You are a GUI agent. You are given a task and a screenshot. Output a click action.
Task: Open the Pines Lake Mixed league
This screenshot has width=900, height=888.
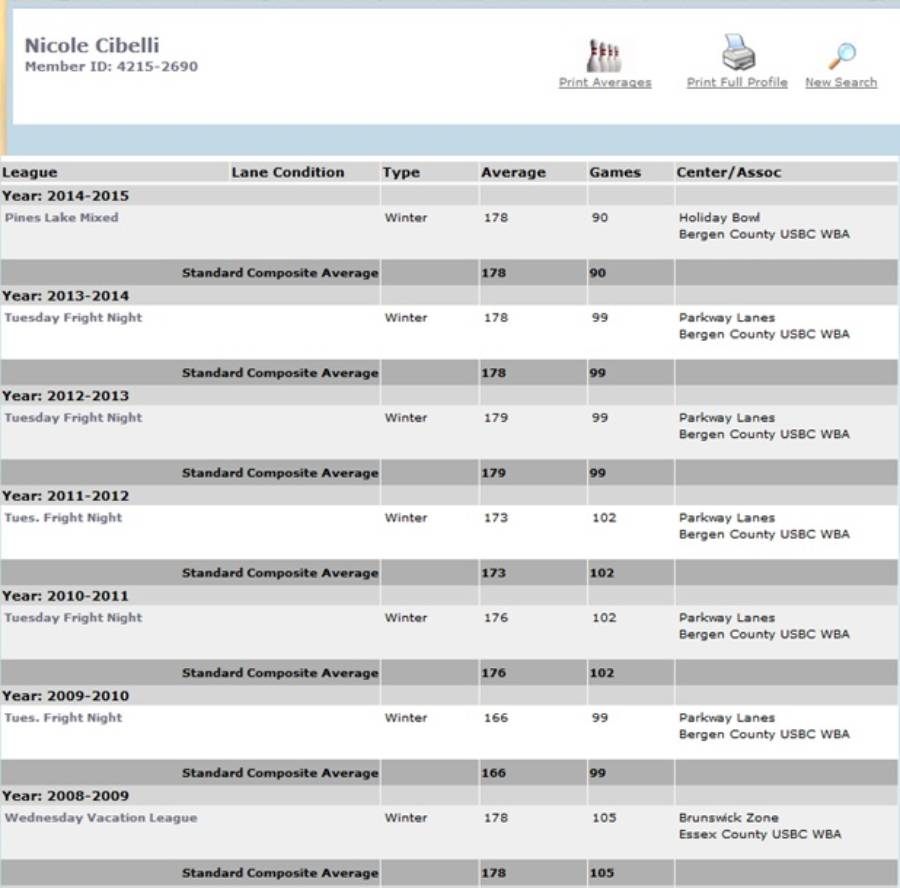tap(61, 217)
